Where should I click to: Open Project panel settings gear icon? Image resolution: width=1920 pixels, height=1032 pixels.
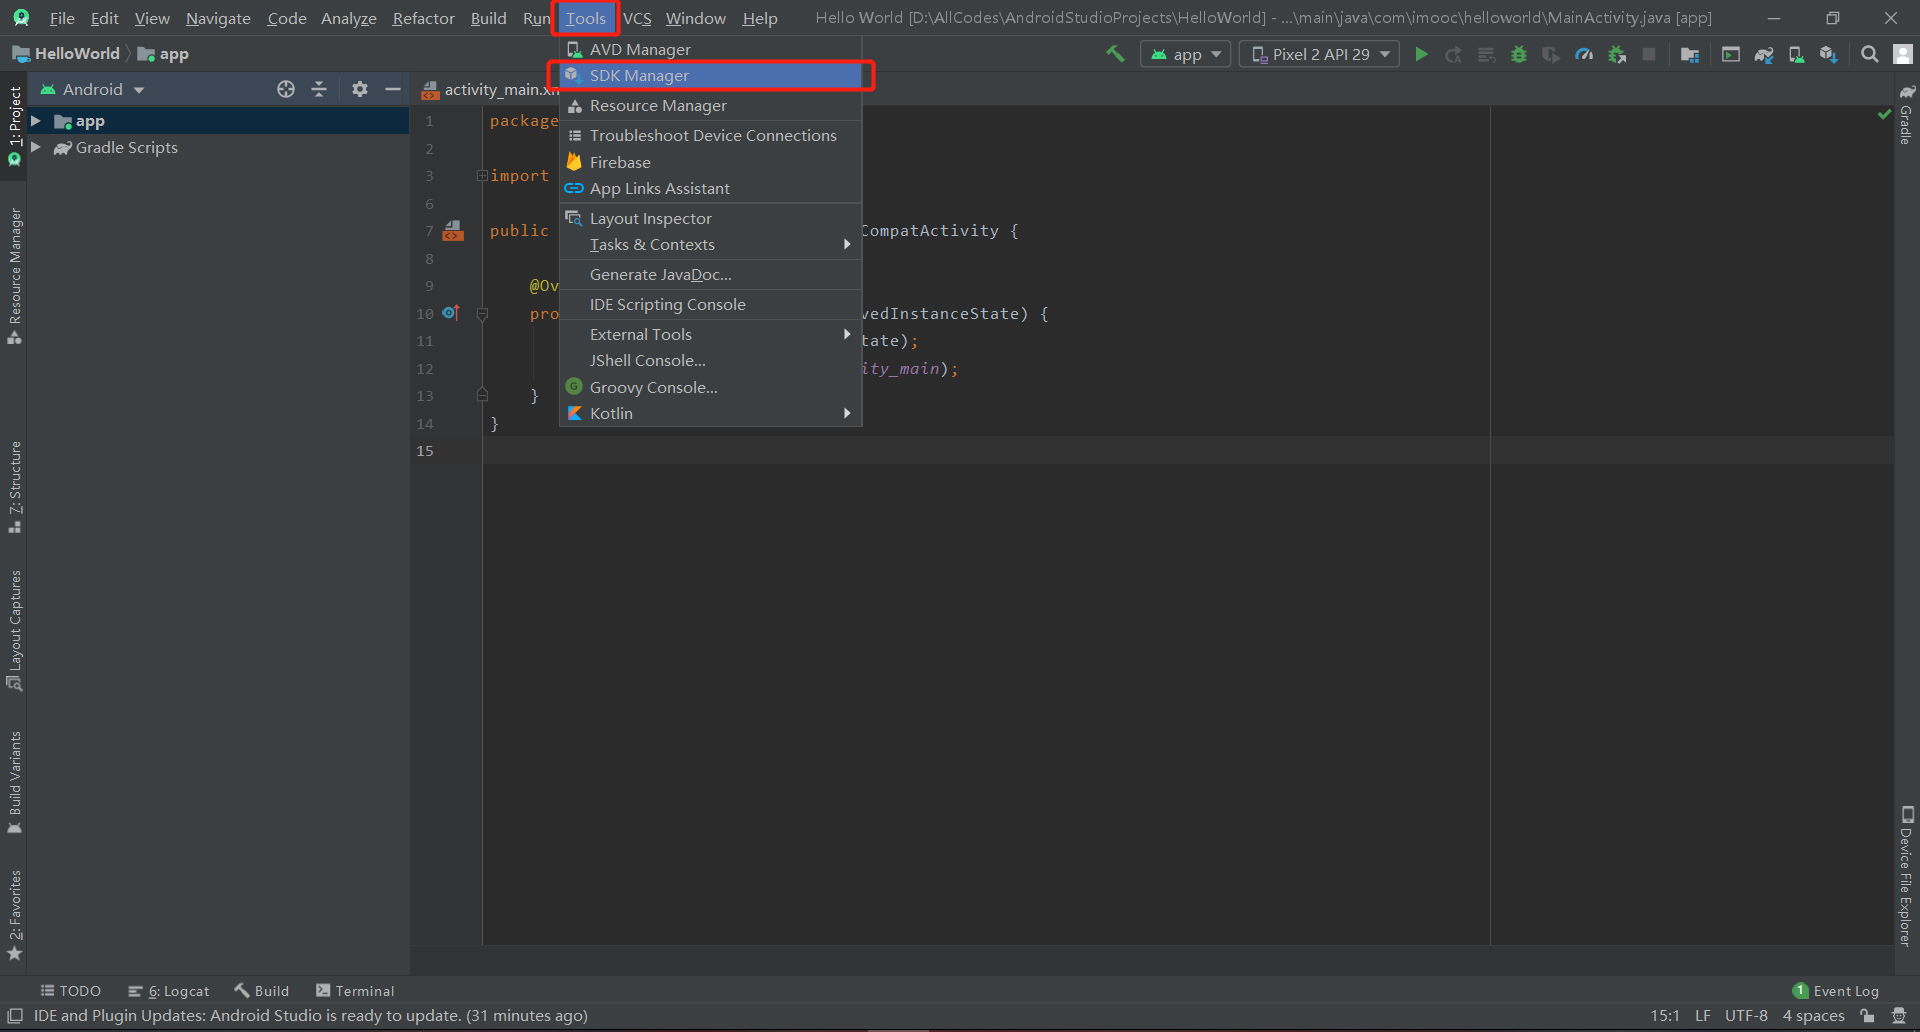coord(360,89)
